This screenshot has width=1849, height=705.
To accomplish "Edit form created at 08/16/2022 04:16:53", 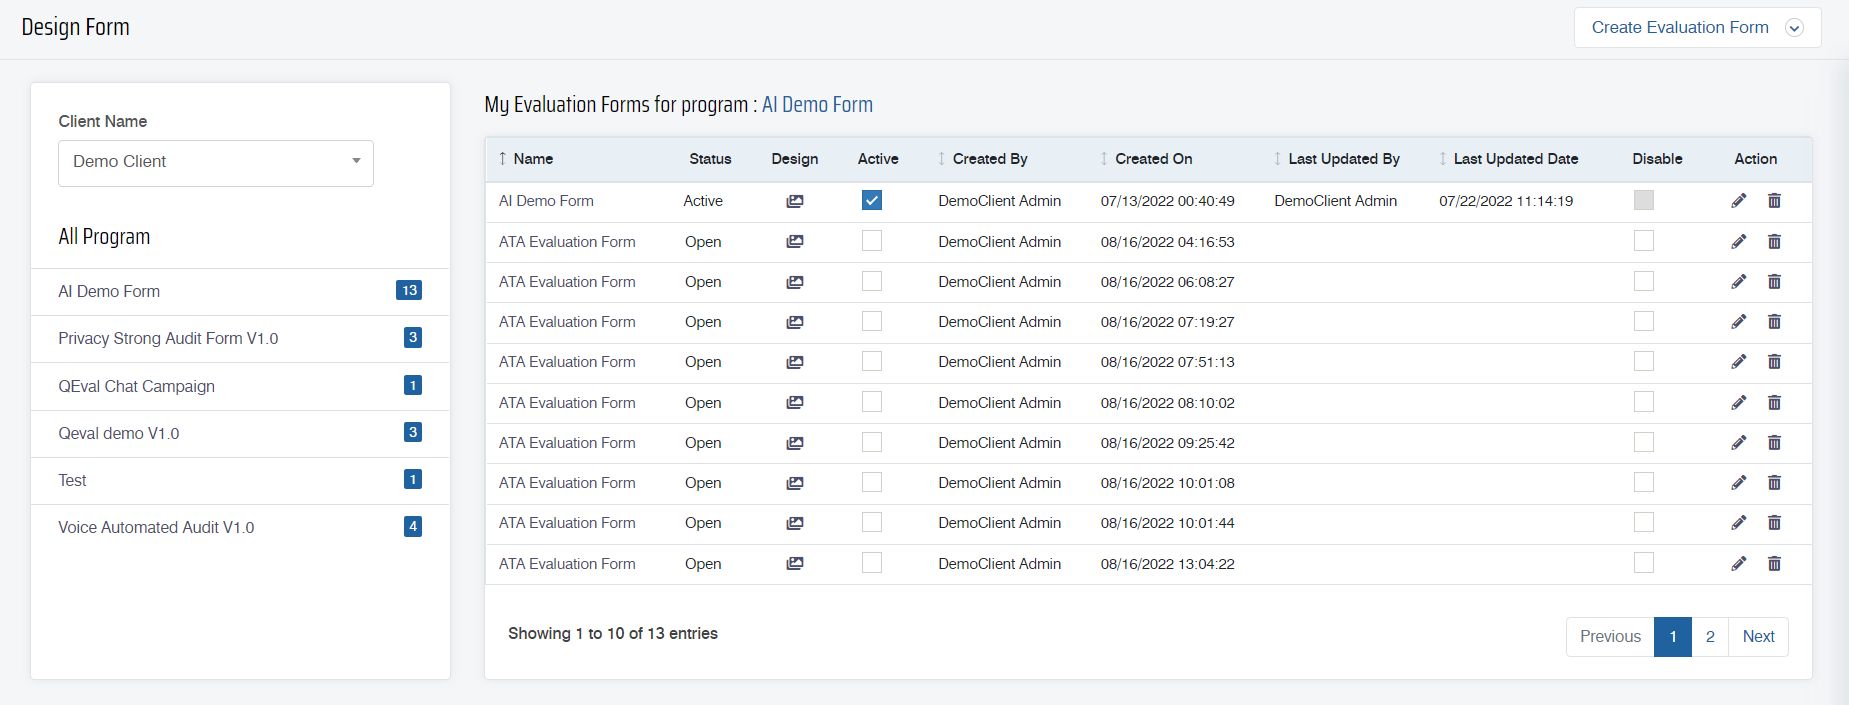I will (1739, 241).
